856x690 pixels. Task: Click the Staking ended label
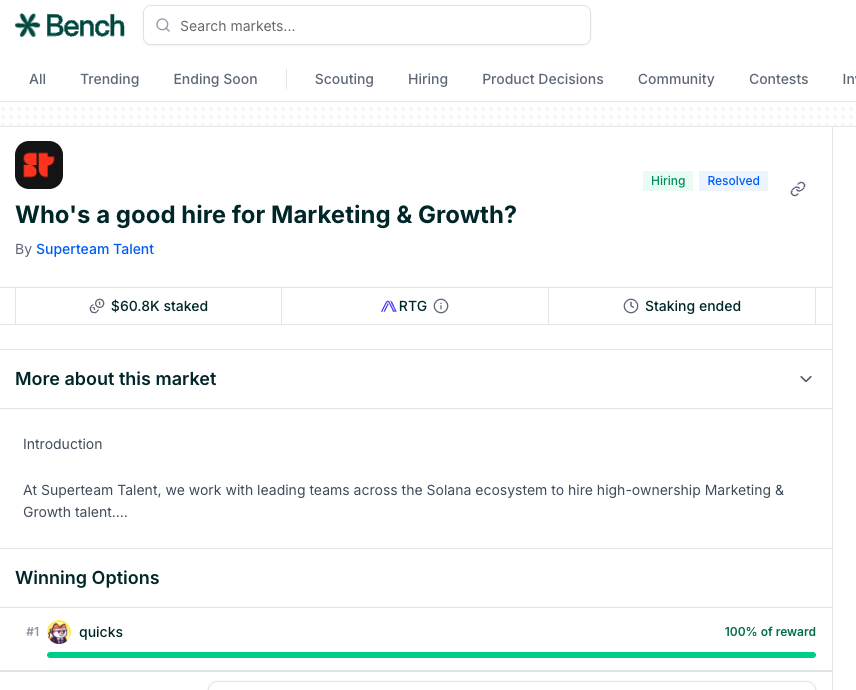click(x=693, y=306)
